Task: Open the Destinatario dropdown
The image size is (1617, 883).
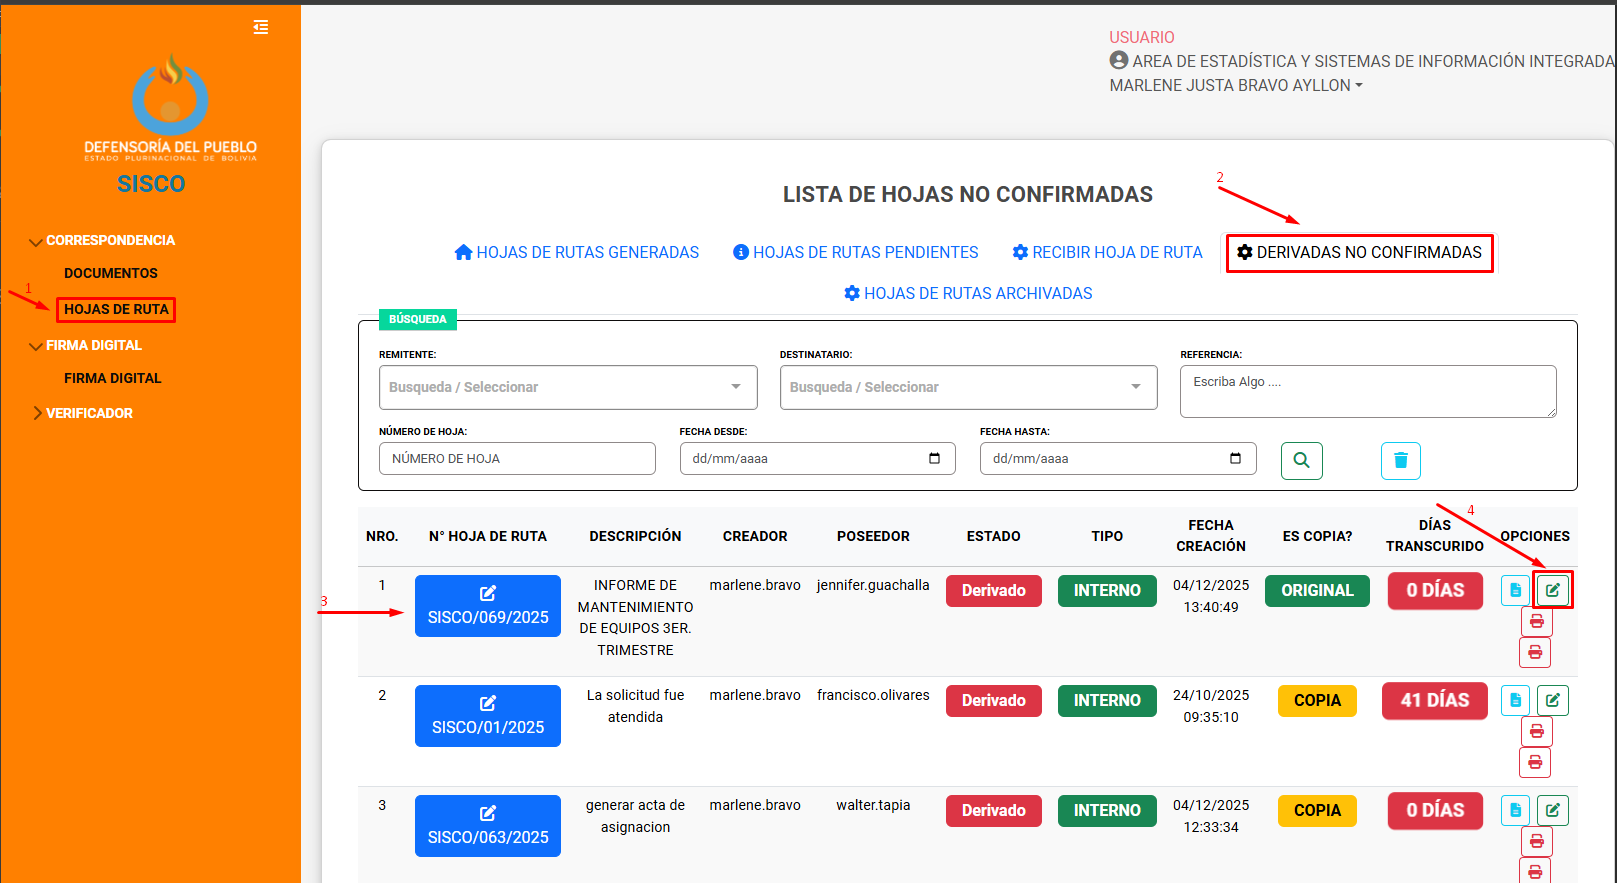Action: (x=967, y=387)
